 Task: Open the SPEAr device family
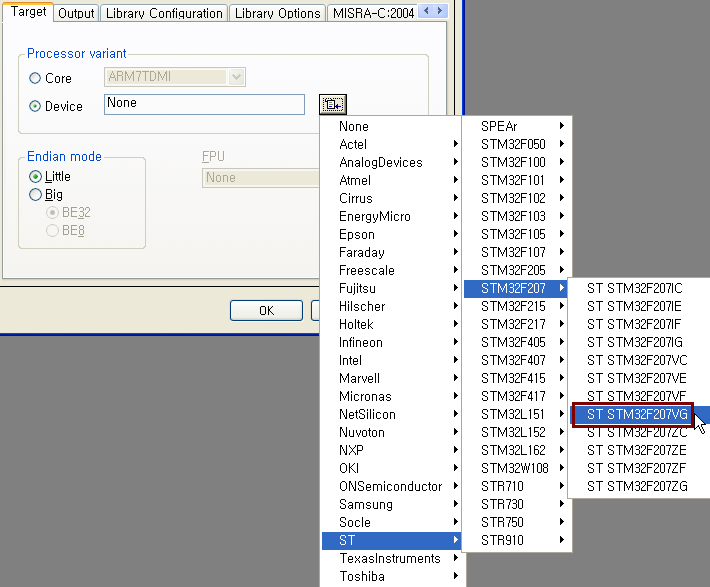[x=517, y=126]
